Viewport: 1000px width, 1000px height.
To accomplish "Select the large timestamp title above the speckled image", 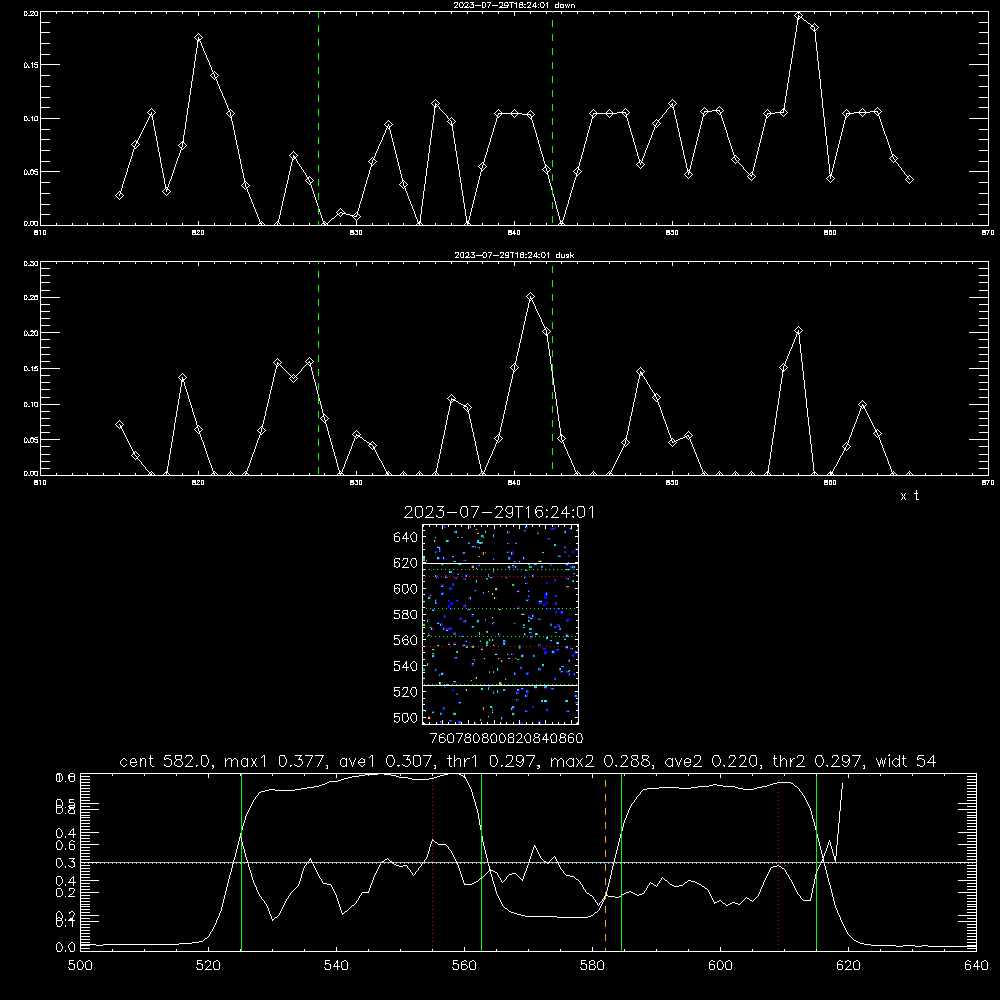I will coord(499,512).
